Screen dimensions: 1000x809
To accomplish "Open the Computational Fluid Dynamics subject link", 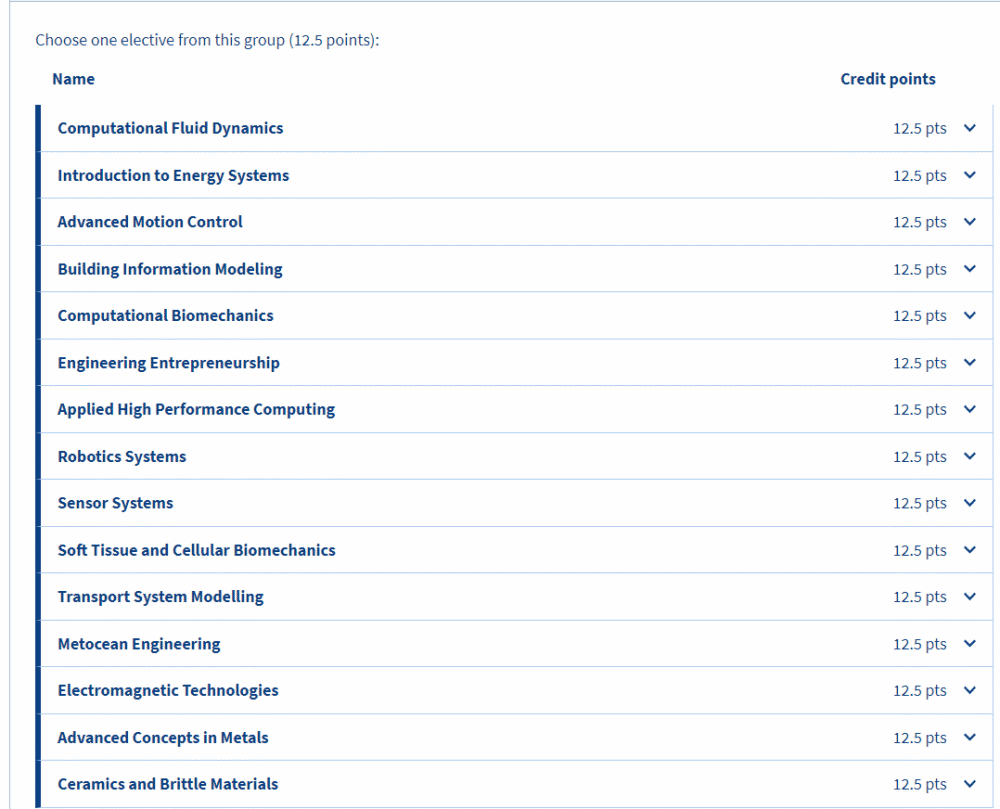I will click(x=170, y=128).
